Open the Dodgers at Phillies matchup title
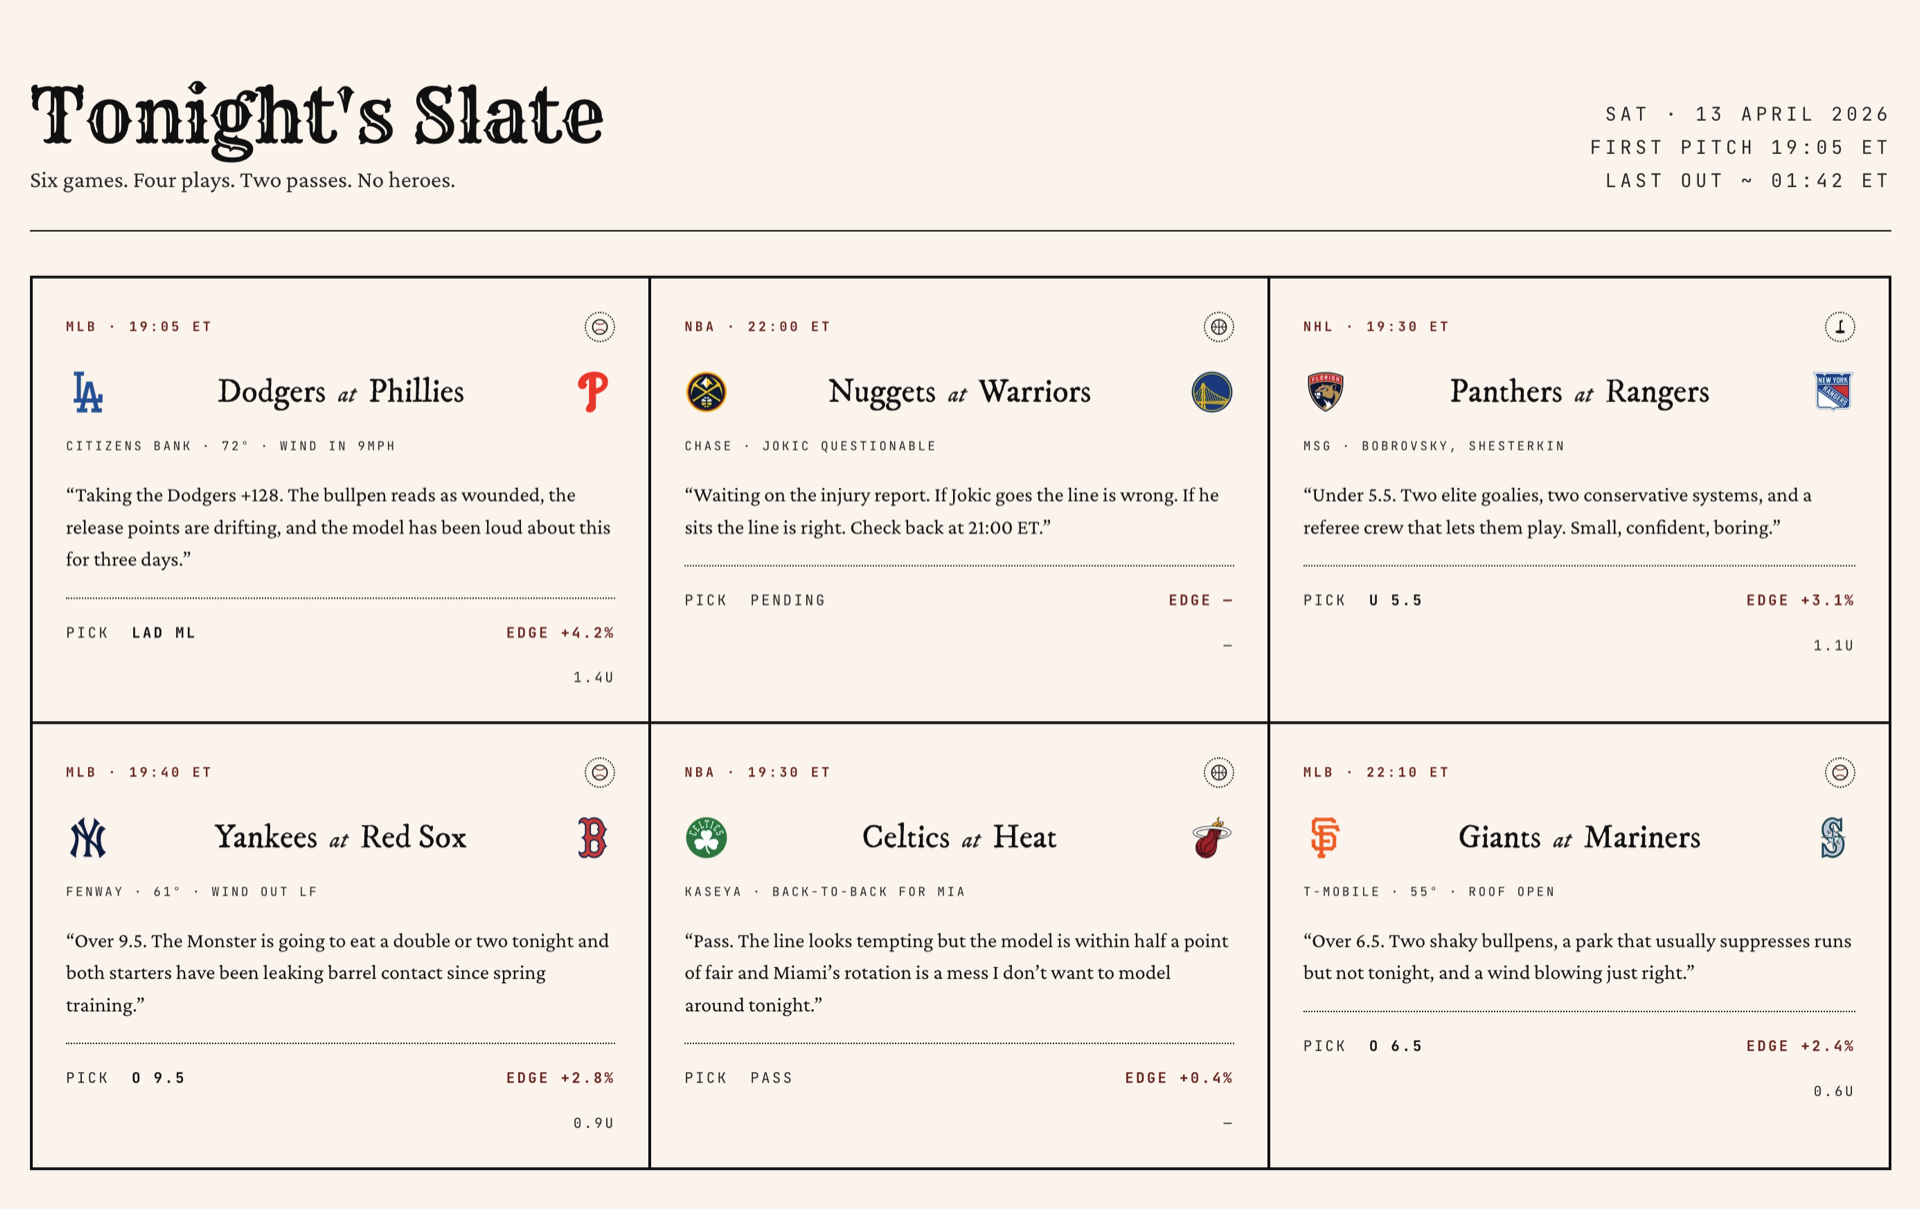 click(x=340, y=392)
